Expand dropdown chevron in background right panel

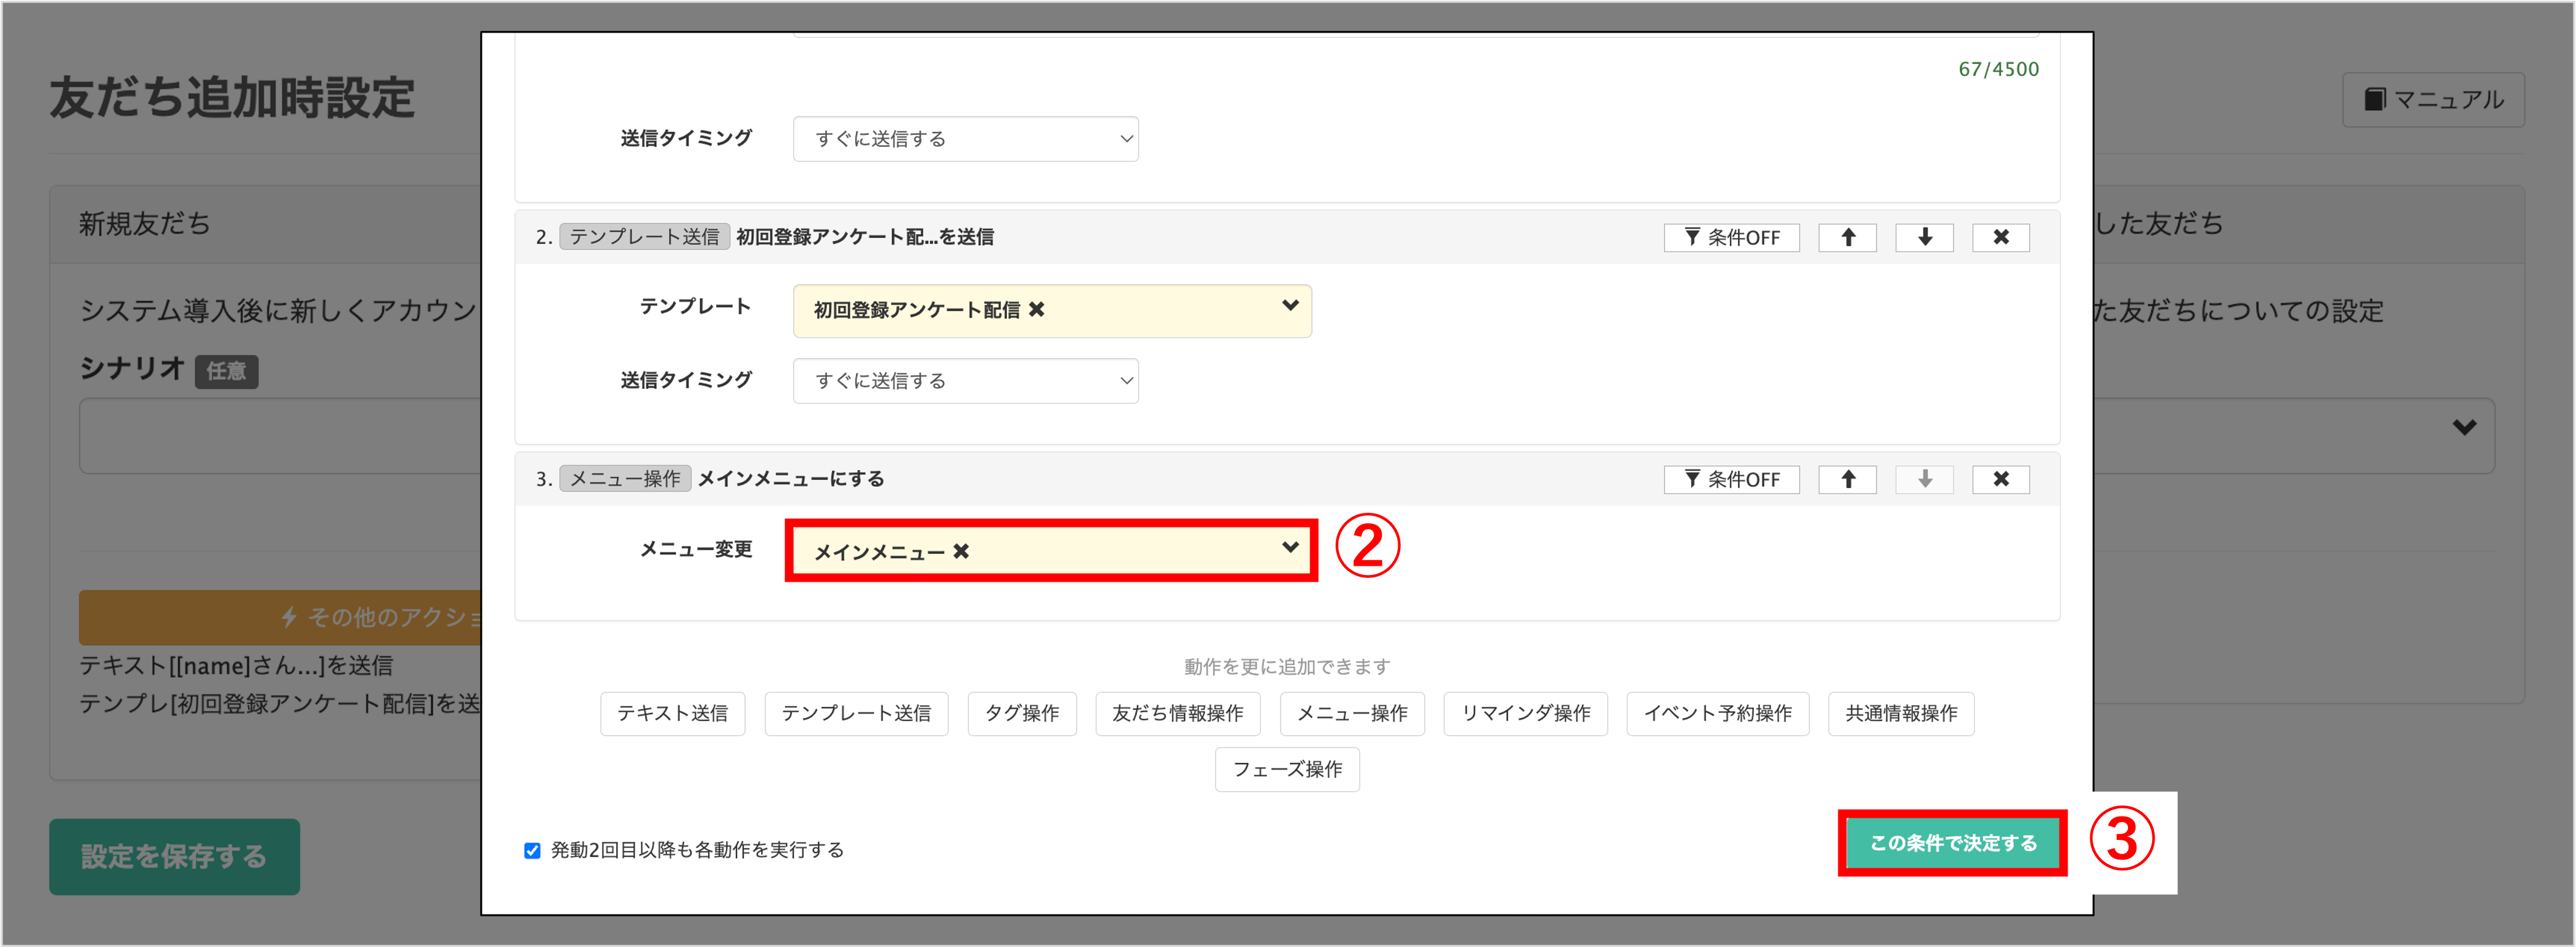click(2464, 428)
